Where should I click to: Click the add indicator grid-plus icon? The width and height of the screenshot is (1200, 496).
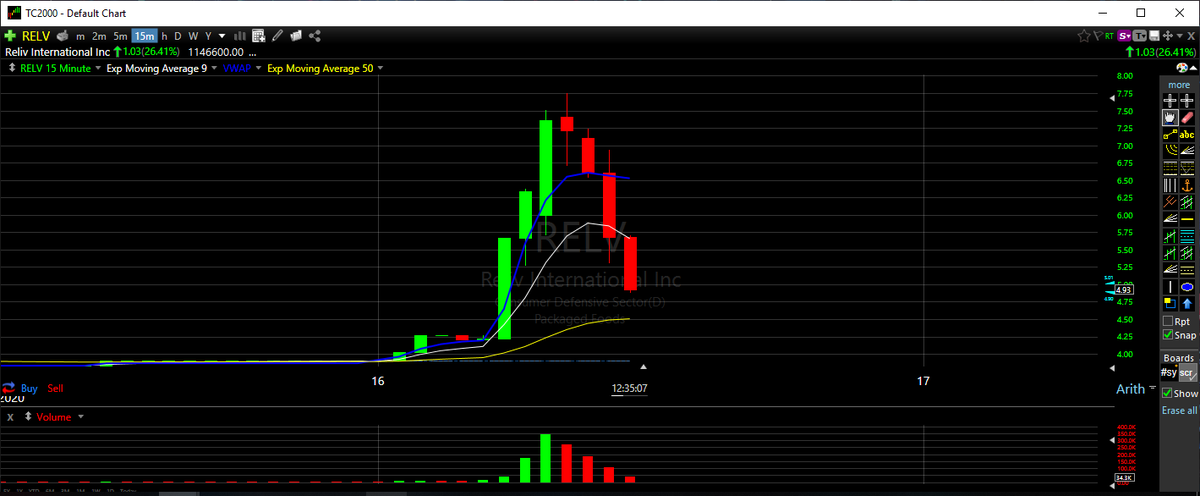pyautogui.click(x=258, y=36)
